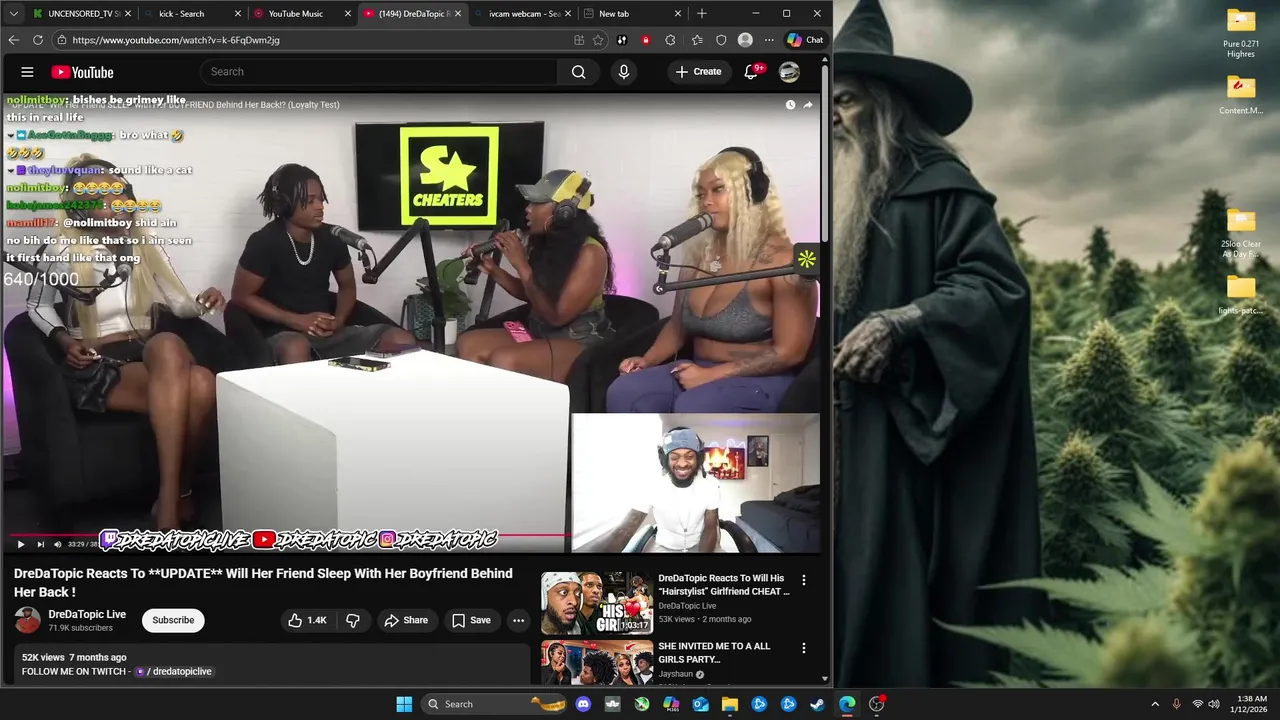Bookmark this page with the star icon
This screenshot has height=720, width=1280.
pos(598,40)
